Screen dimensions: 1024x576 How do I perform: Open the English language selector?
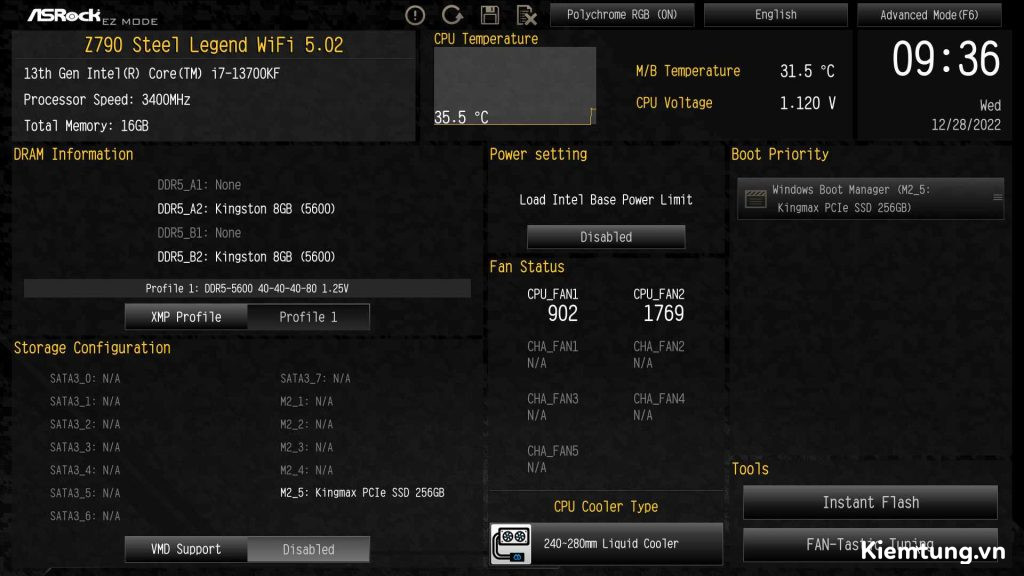tap(776, 14)
